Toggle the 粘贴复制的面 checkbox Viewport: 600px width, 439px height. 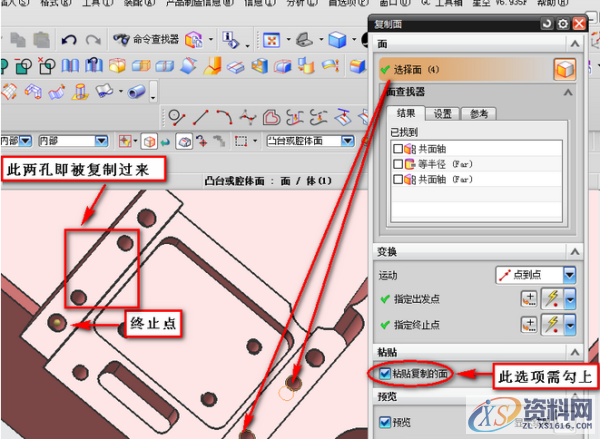click(x=385, y=373)
